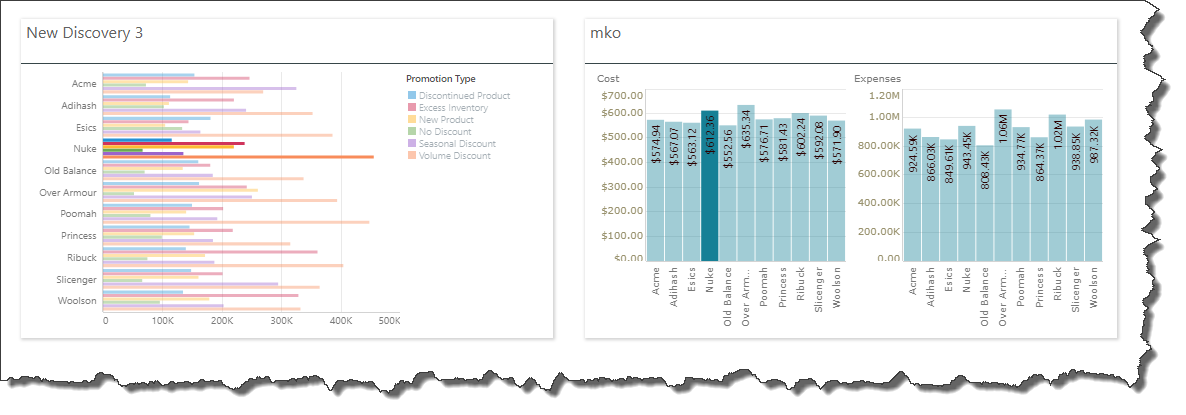Select the Nuke 943.45K Expenses bar
Viewport: 1186px width, 415px height.
pos(967,194)
